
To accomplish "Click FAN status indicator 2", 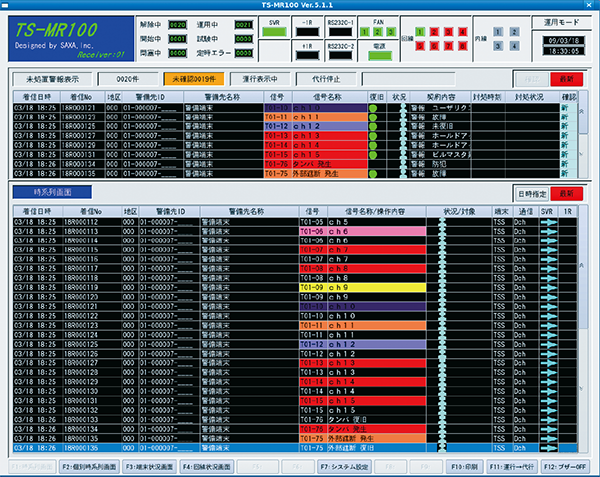I will [x=378, y=32].
